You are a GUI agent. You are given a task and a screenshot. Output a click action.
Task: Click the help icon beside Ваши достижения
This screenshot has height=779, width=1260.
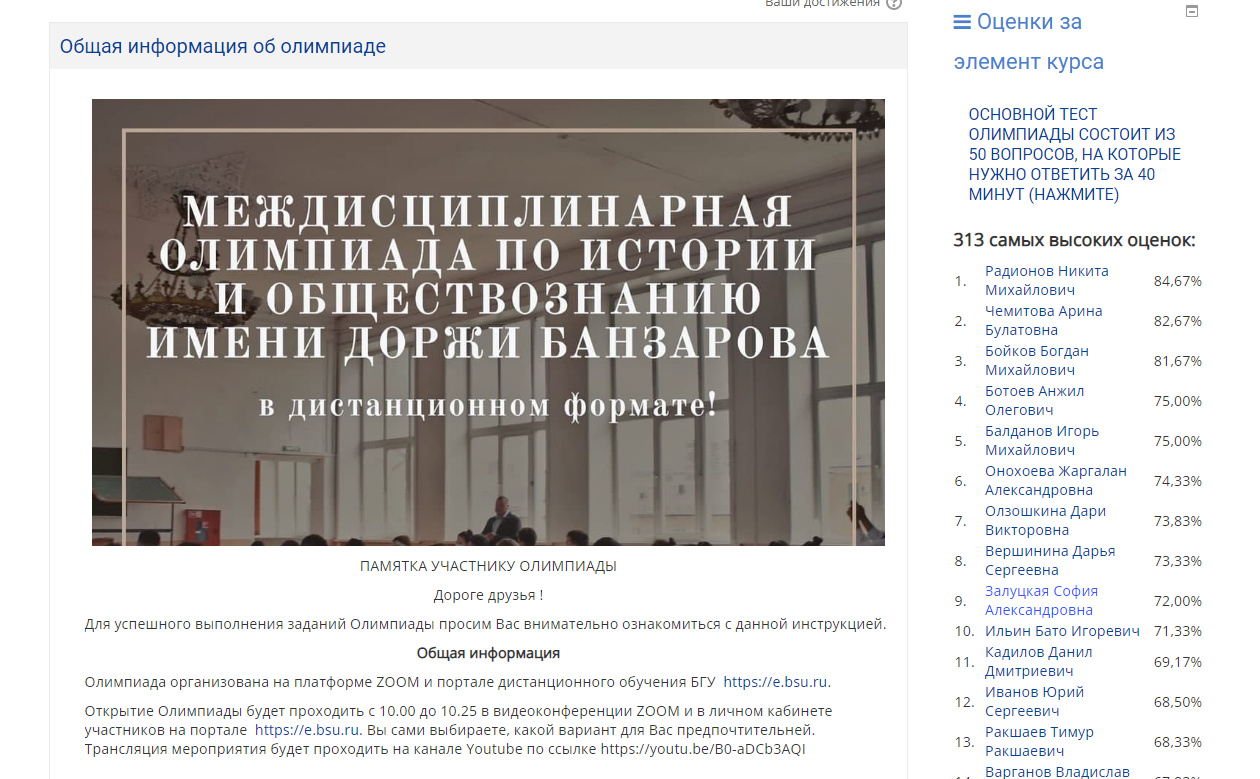click(893, 4)
